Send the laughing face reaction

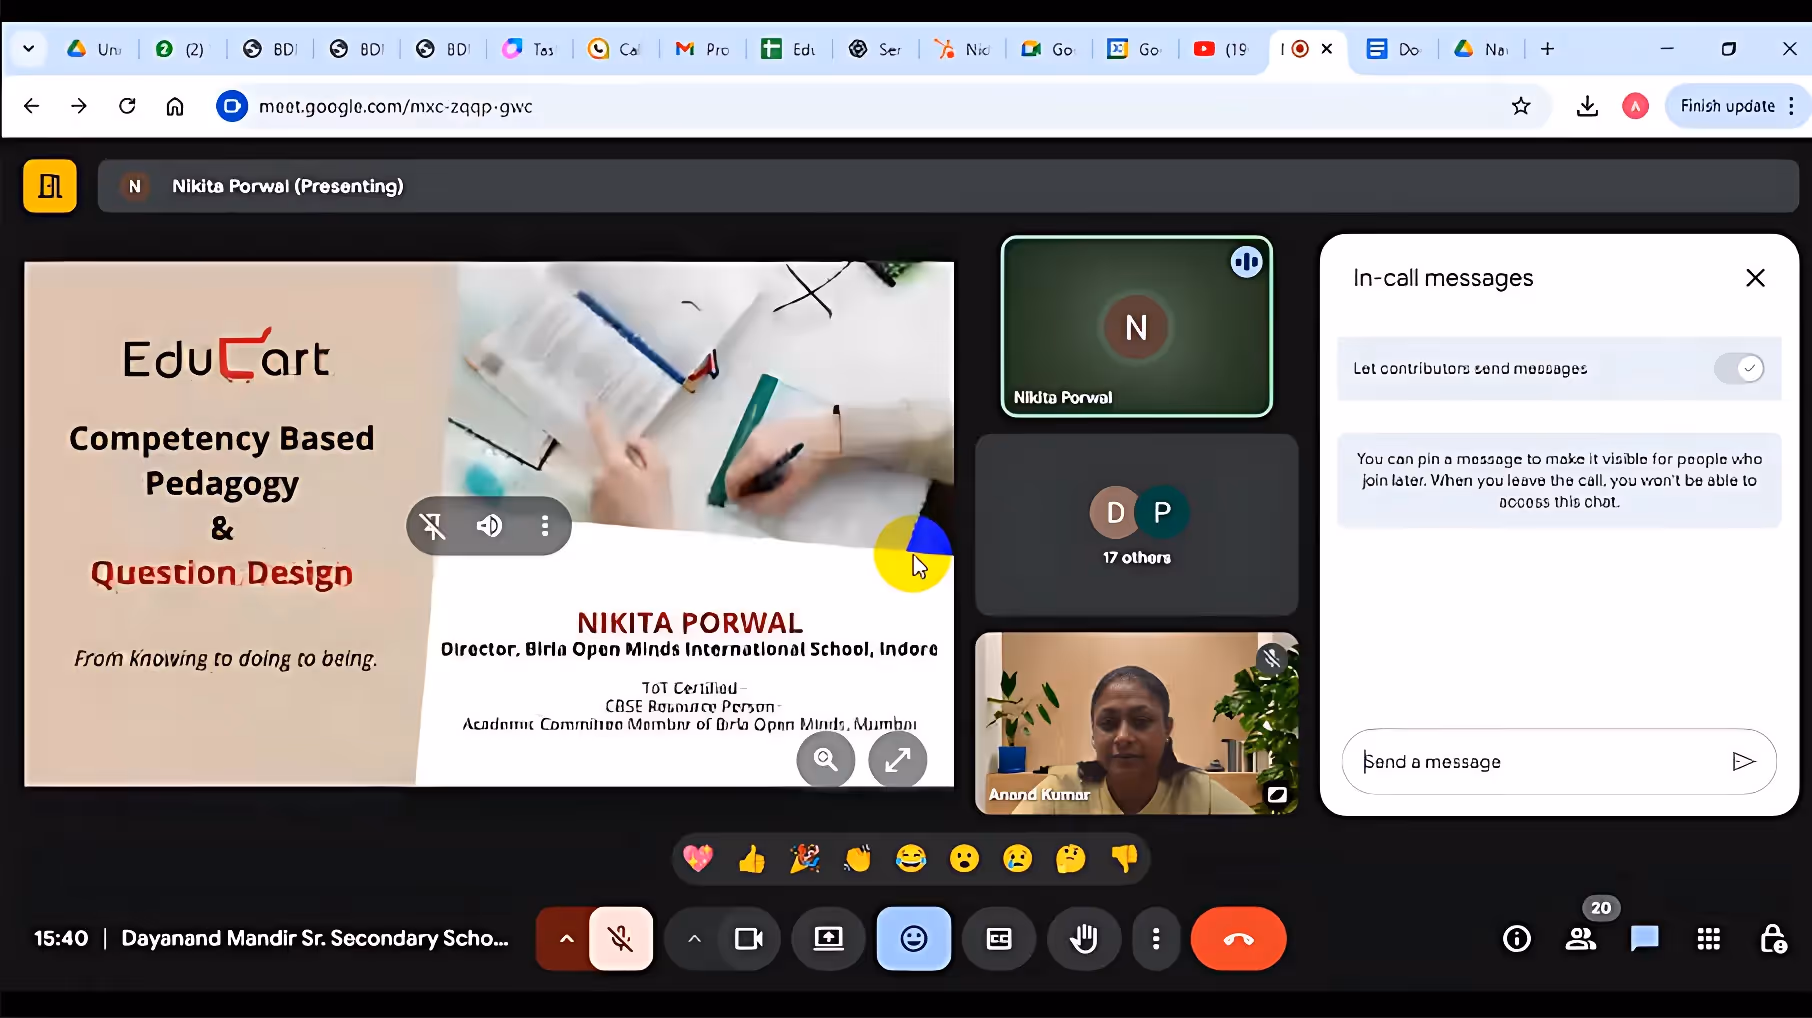911,858
